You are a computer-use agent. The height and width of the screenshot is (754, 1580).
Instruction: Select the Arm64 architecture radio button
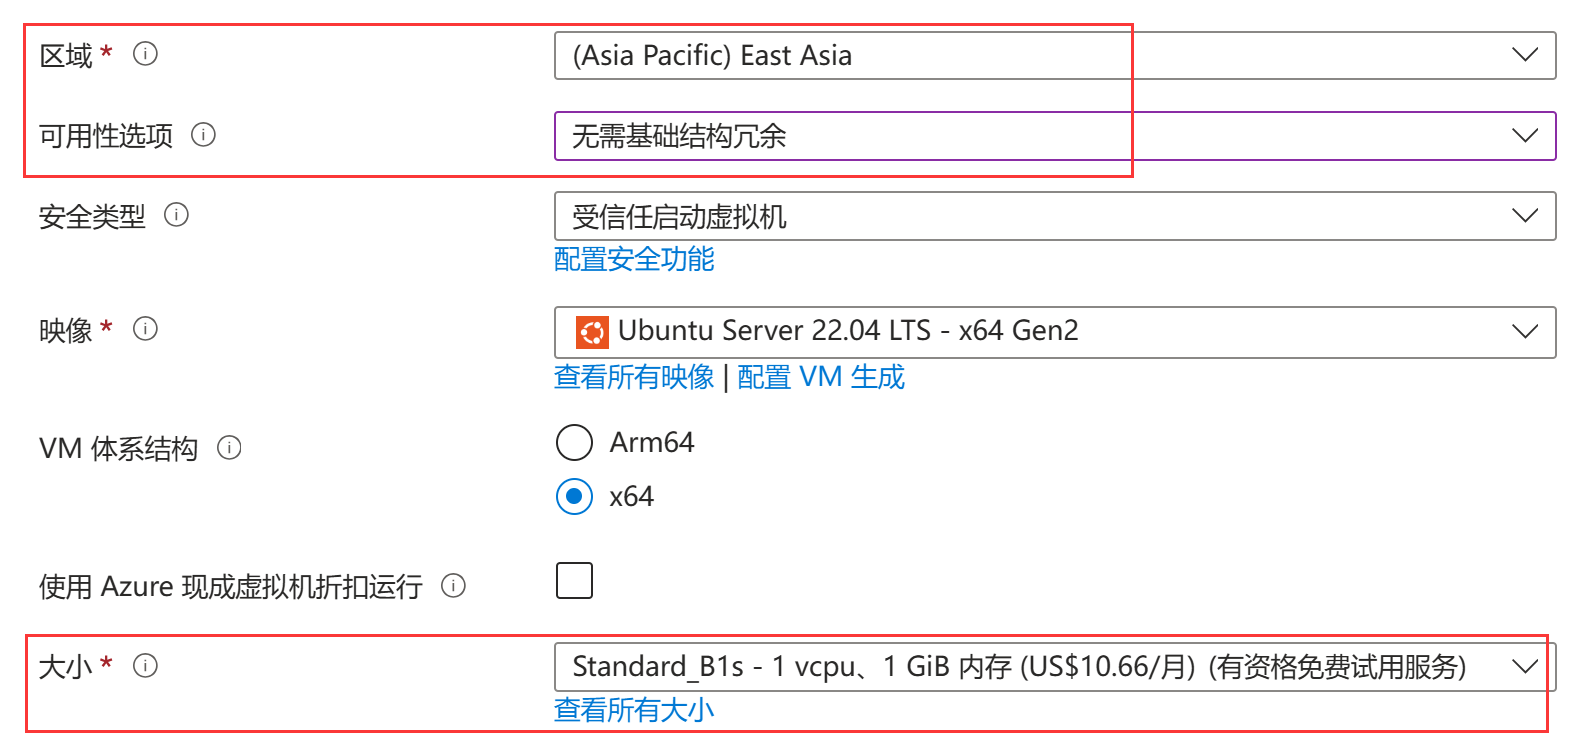tap(574, 442)
